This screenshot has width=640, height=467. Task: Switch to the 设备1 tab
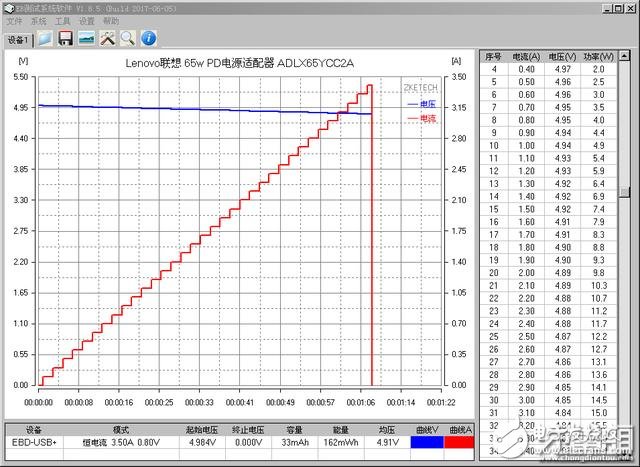coord(19,40)
